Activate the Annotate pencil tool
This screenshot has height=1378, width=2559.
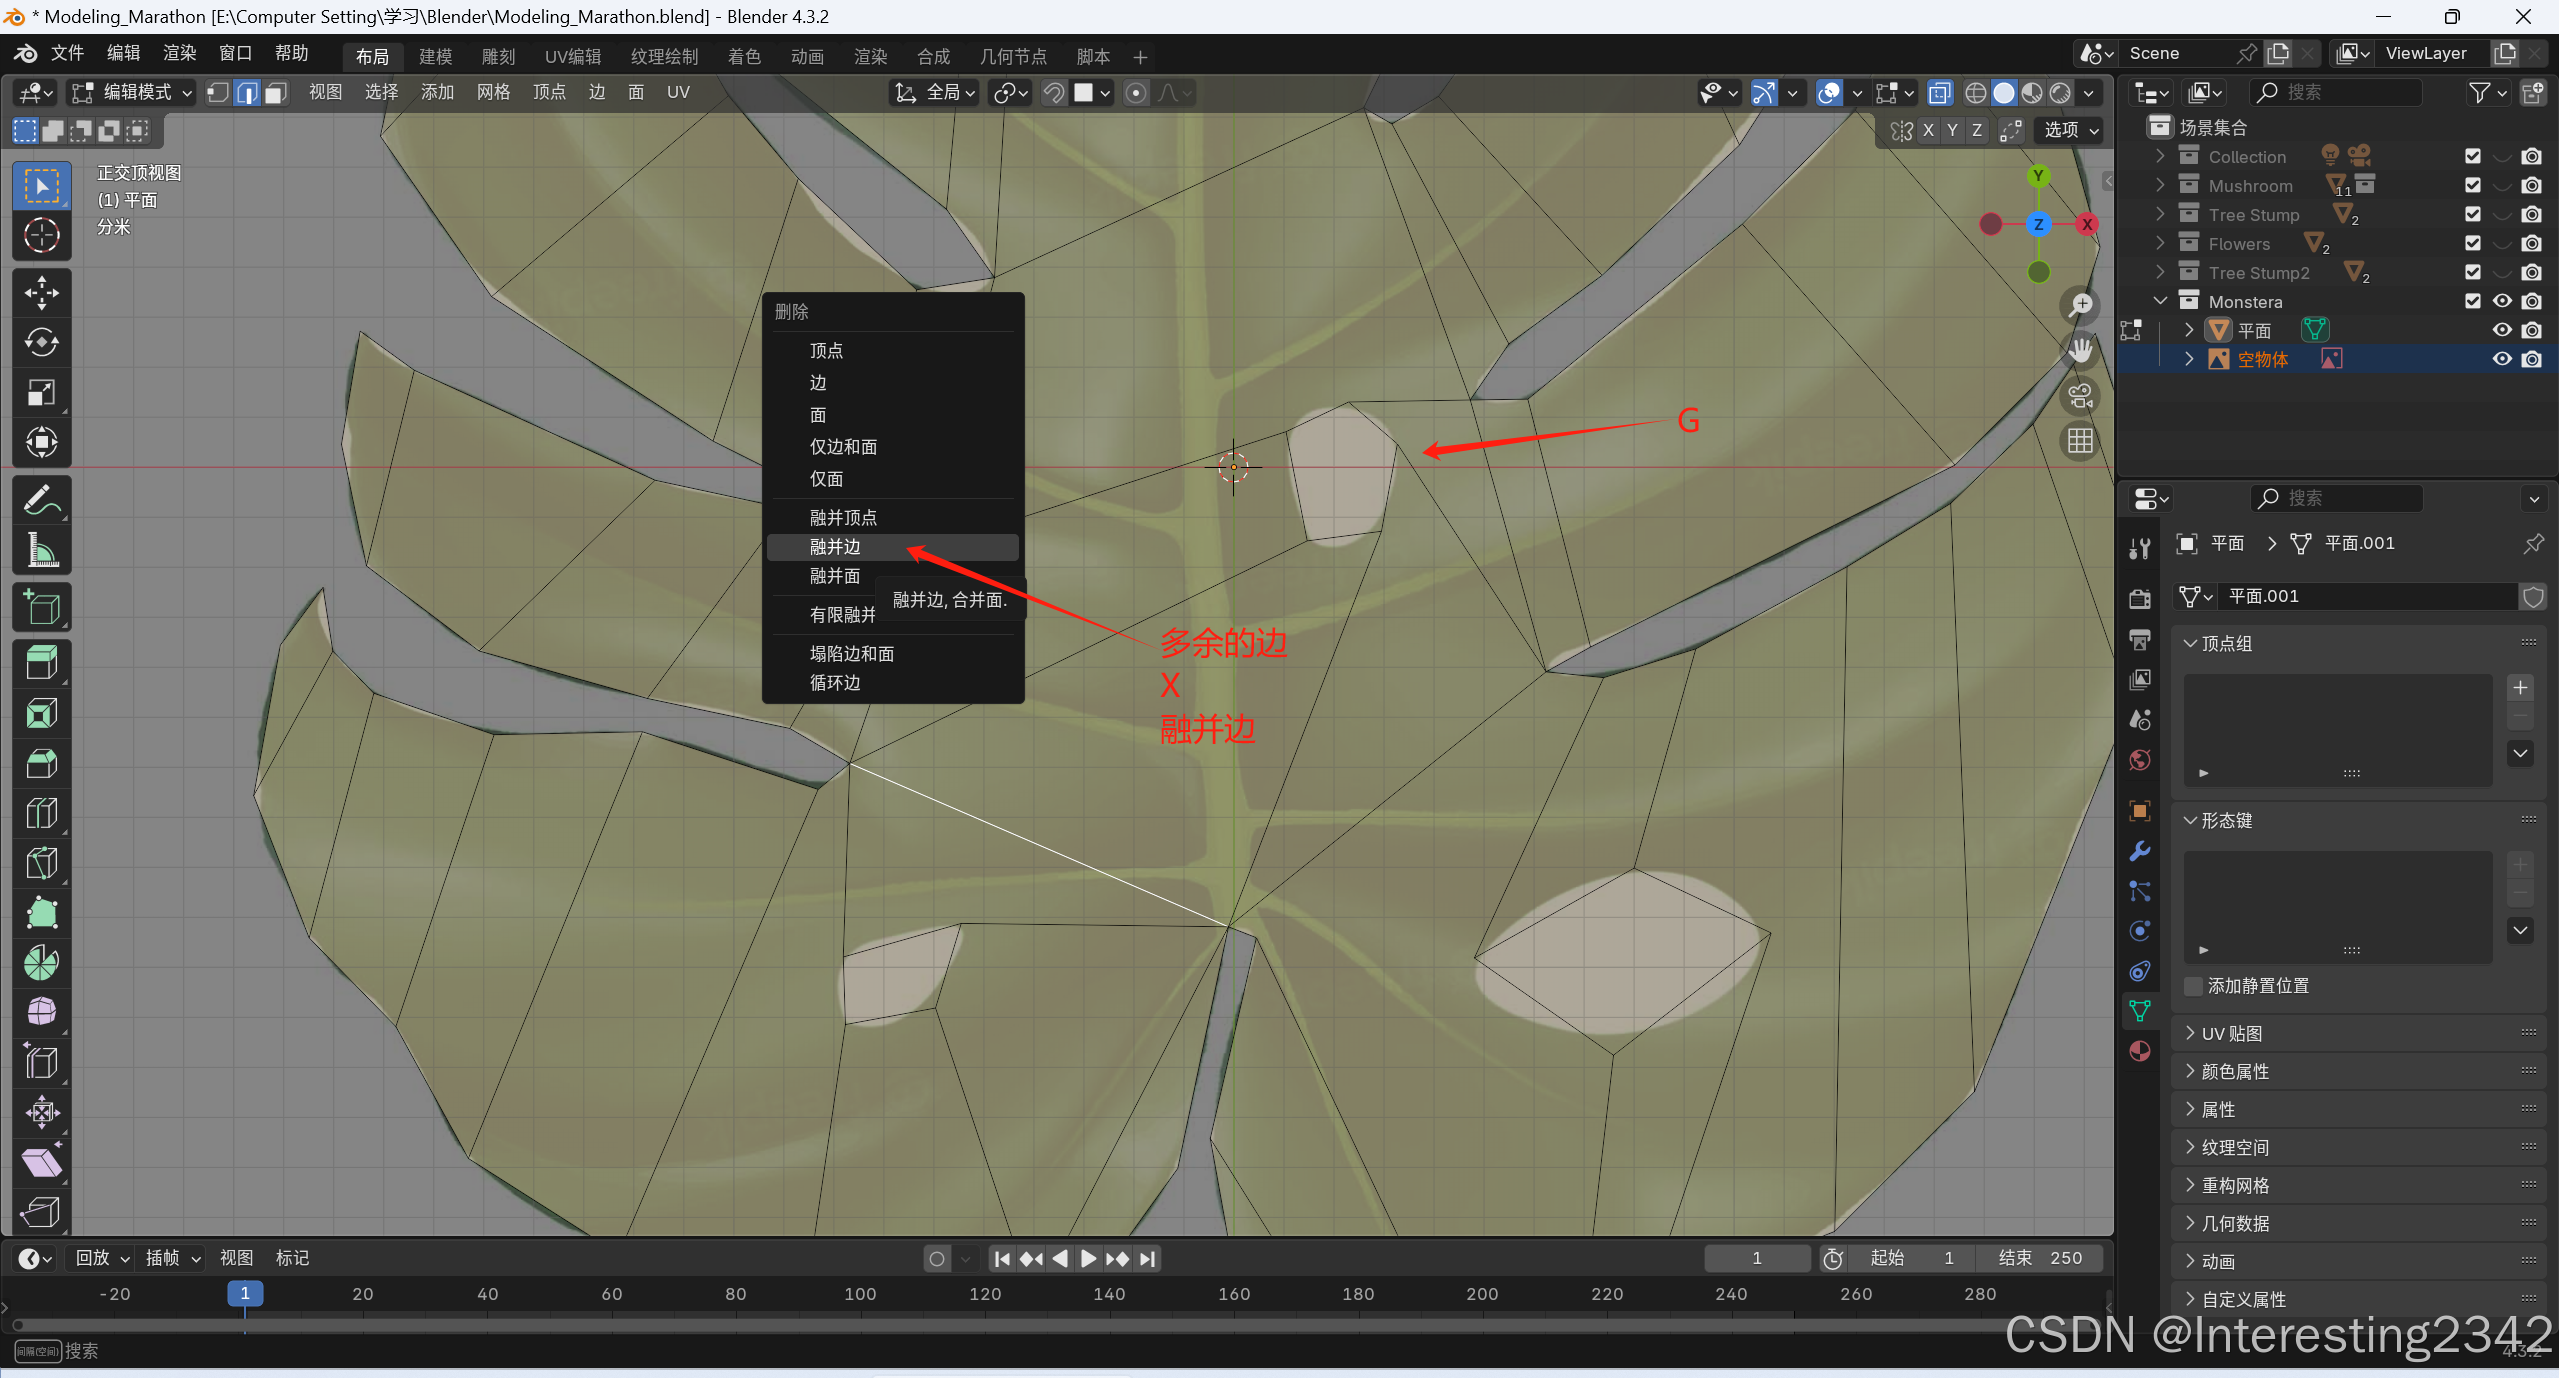coord(41,500)
